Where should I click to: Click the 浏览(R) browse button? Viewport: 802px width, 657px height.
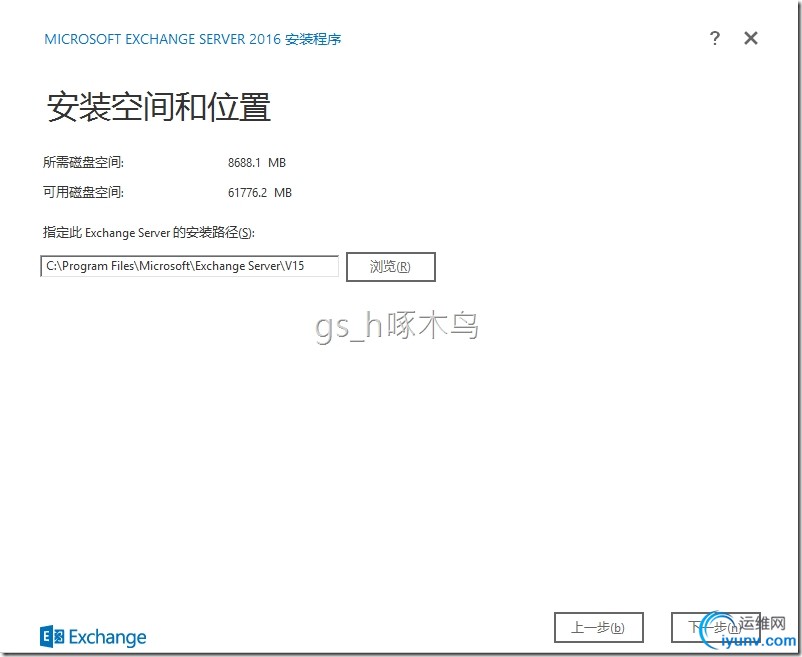click(391, 266)
